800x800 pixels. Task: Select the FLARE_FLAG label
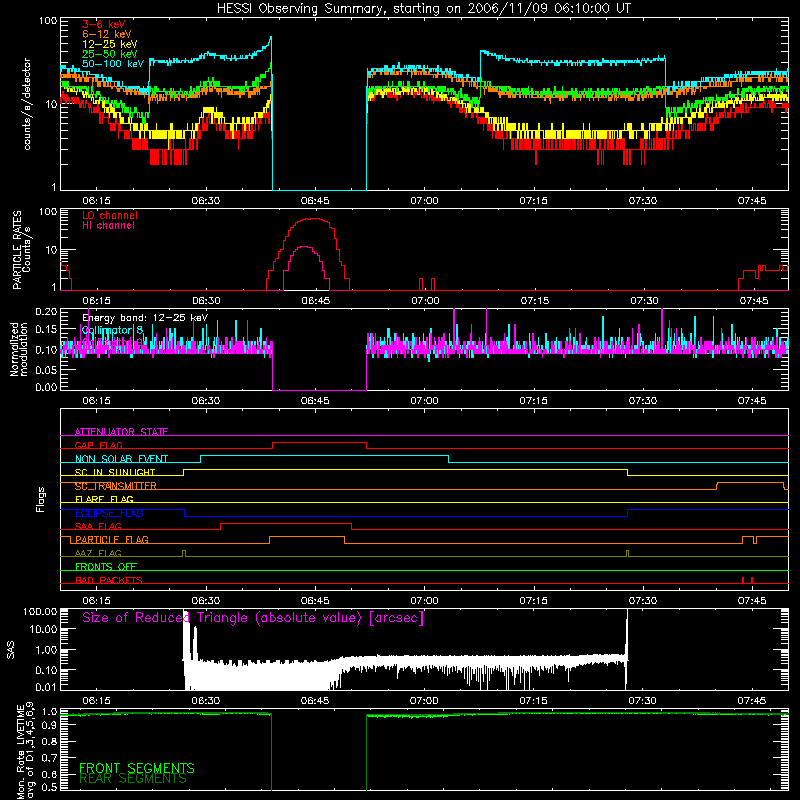tap(104, 499)
